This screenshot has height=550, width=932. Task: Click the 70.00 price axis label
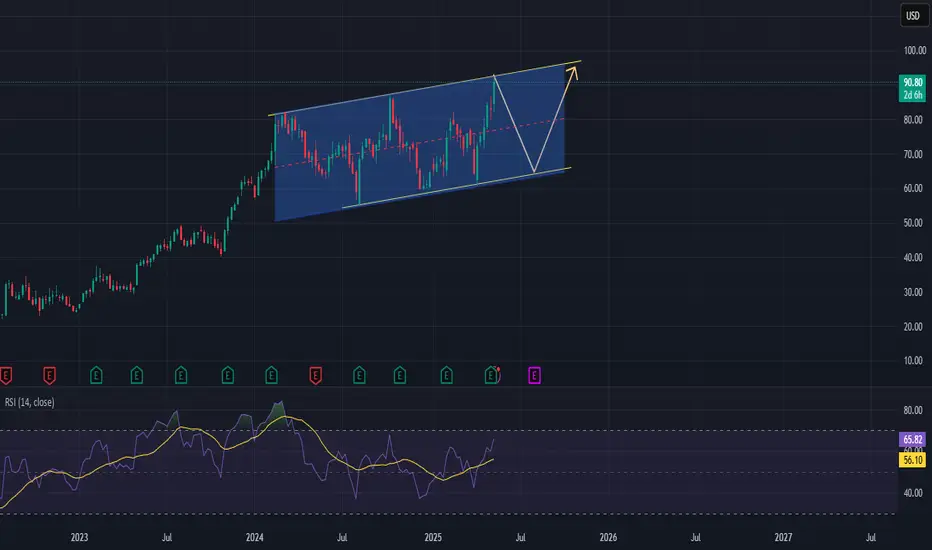pyautogui.click(x=913, y=154)
